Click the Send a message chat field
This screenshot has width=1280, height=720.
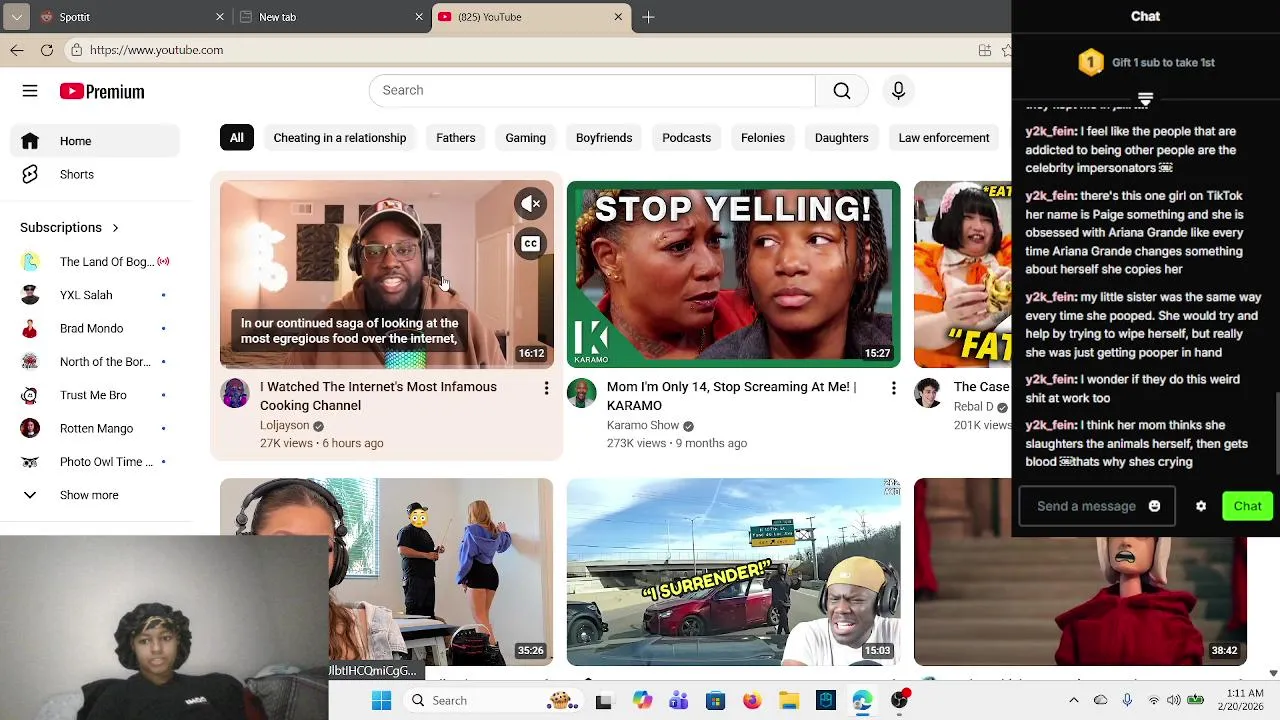point(1086,506)
